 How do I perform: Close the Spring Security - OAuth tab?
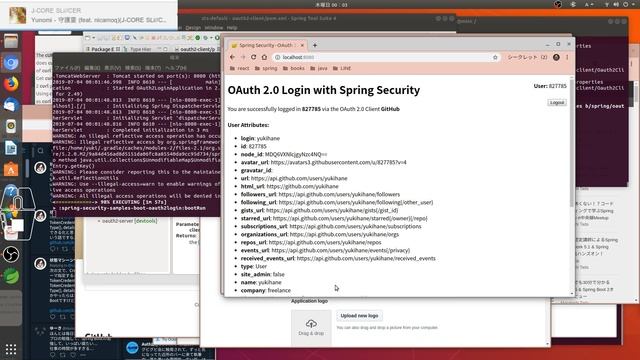click(x=302, y=45)
